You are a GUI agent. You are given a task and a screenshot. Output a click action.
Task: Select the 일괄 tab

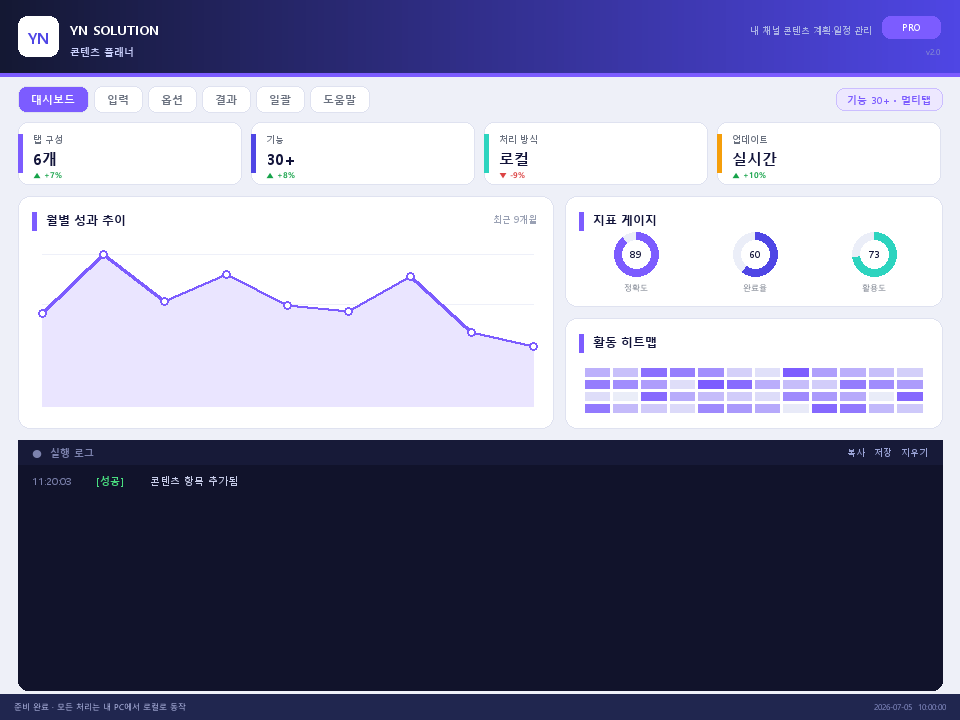click(280, 100)
